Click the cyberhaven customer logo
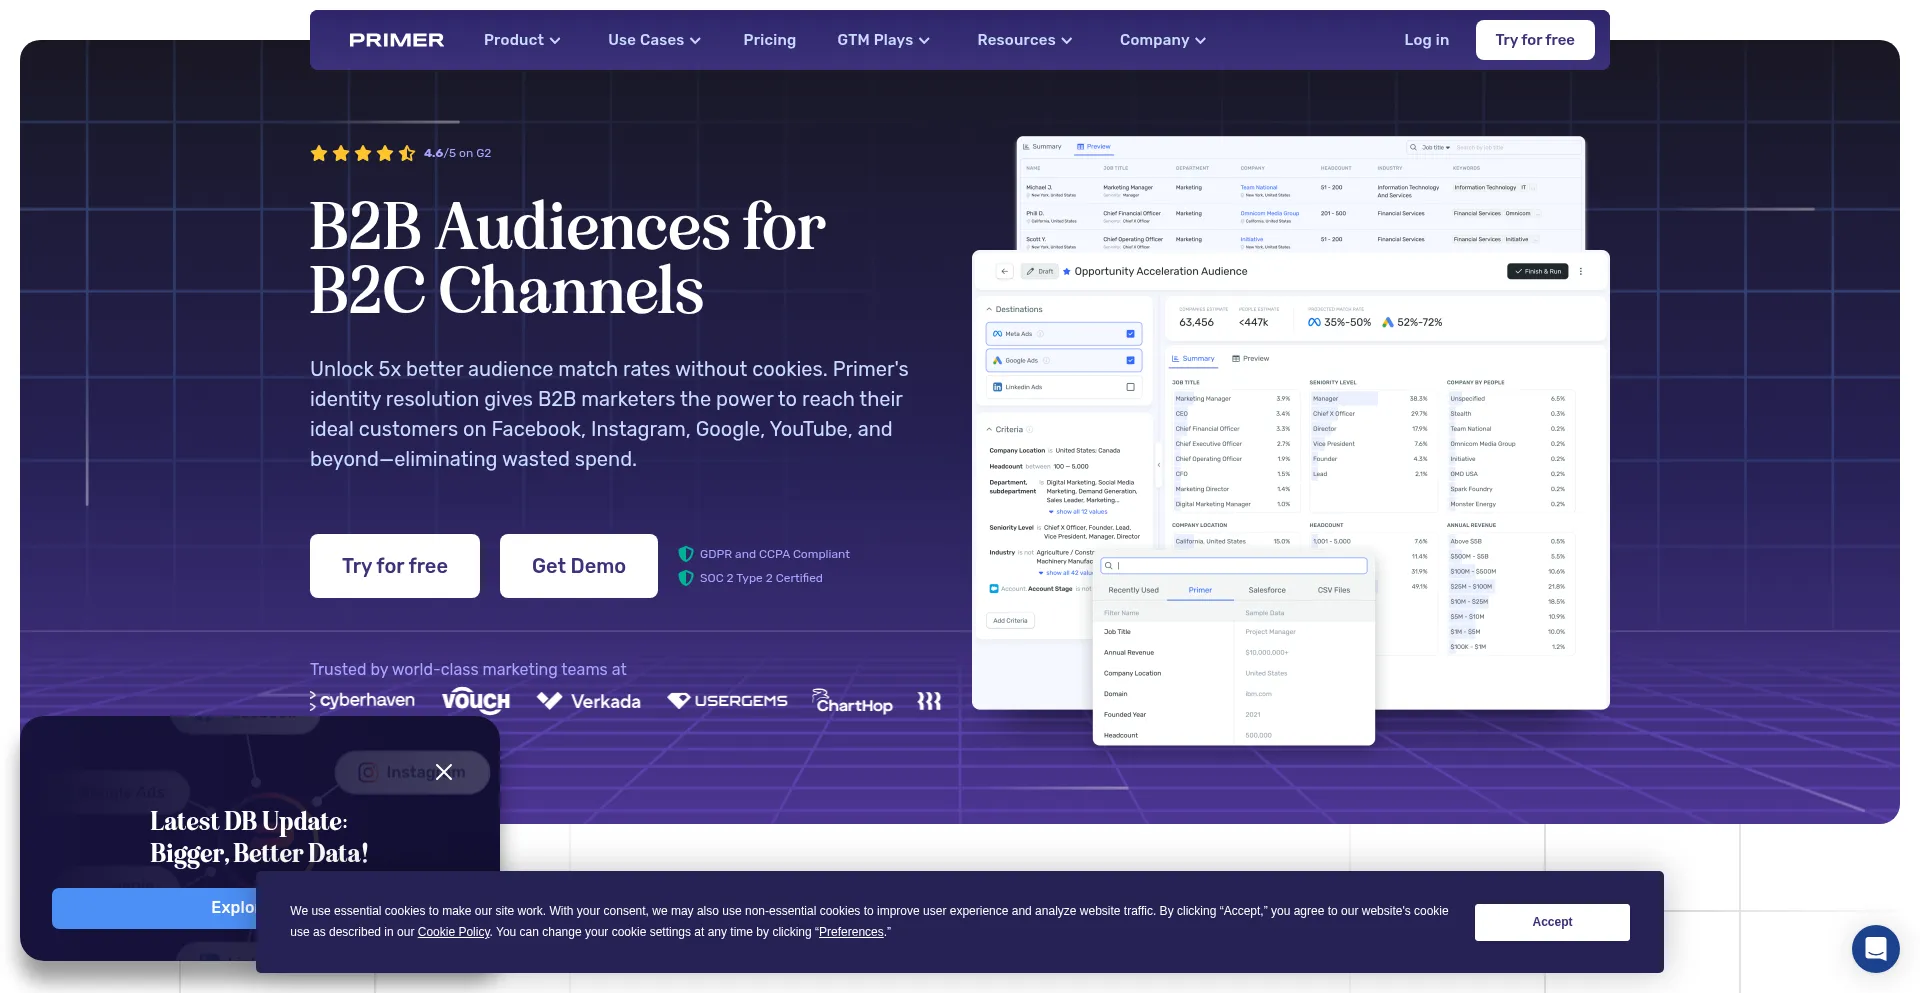Viewport: 1920px width, 993px height. point(363,700)
